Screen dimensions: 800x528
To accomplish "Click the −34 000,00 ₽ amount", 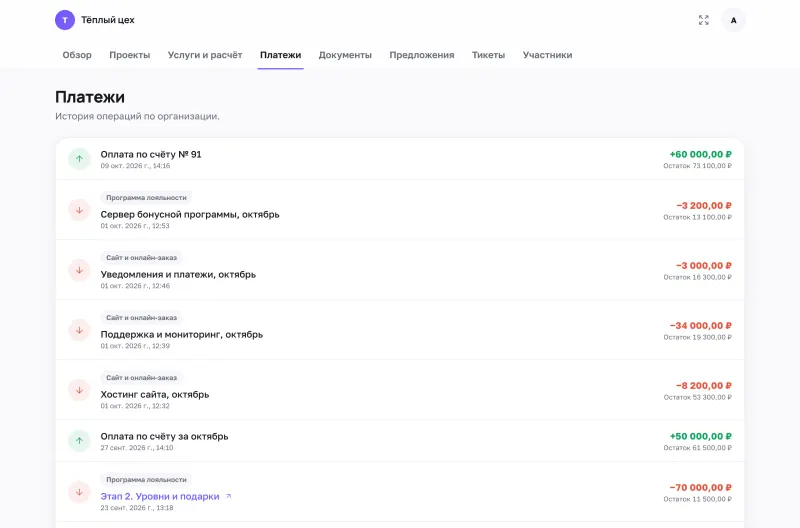I will 701,325.
